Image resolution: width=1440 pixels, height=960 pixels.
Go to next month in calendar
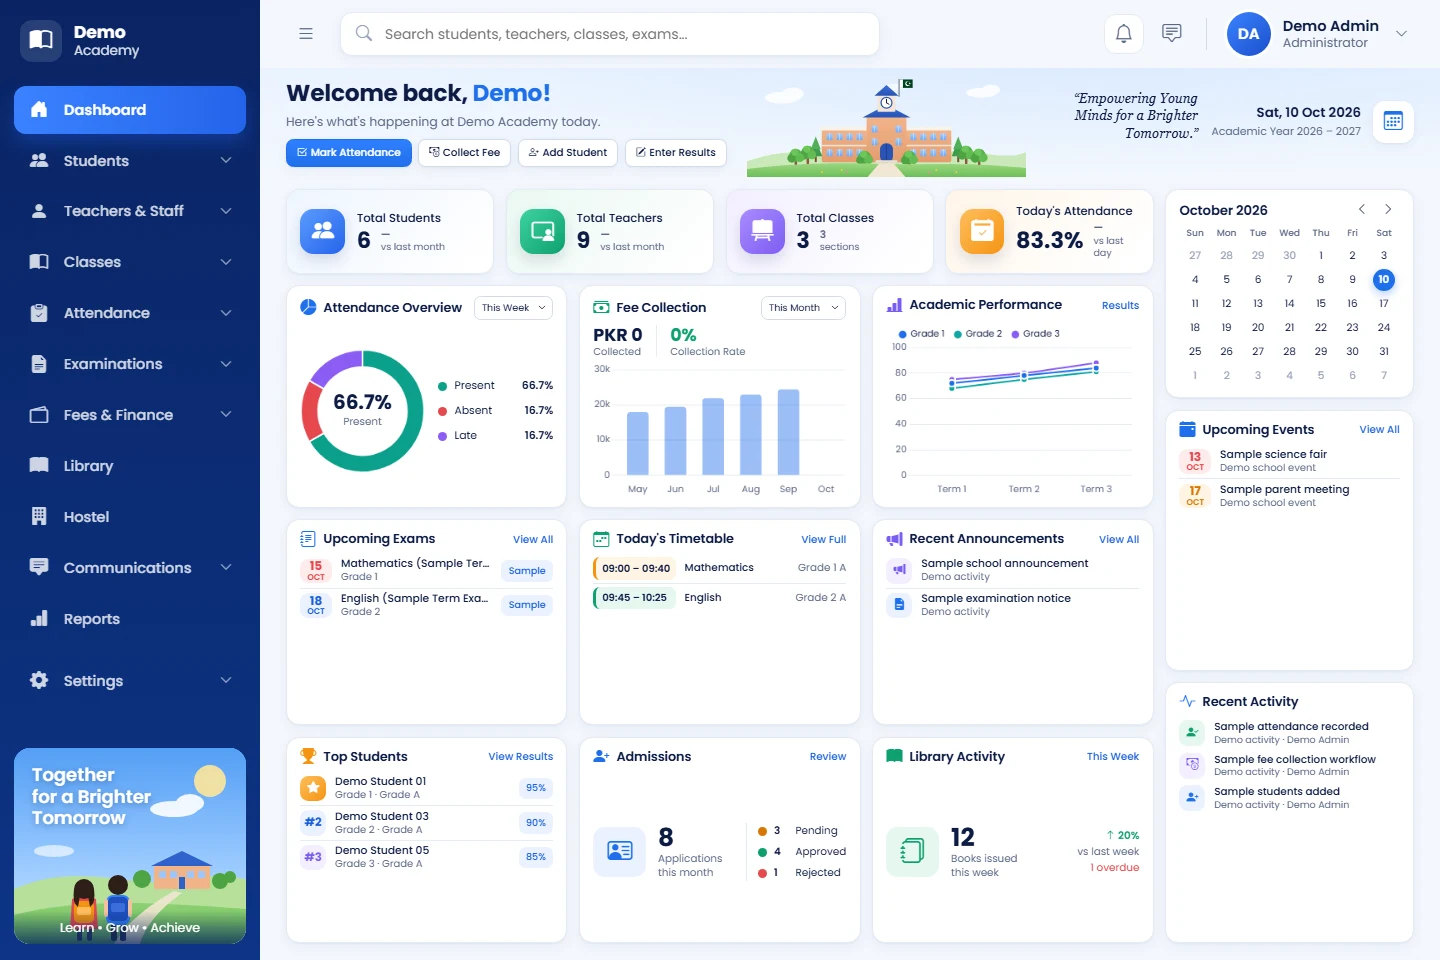[1388, 209]
